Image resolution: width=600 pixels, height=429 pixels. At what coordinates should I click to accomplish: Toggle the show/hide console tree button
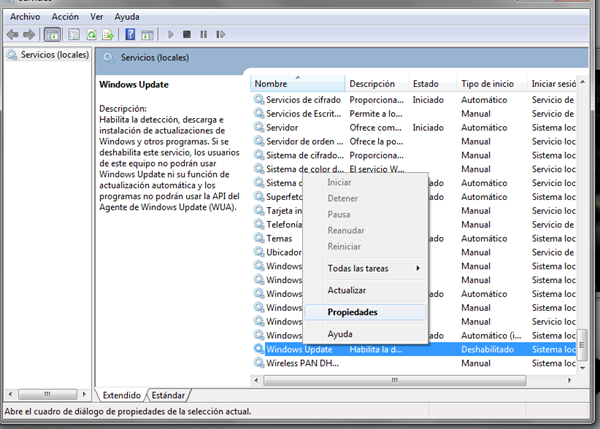(x=51, y=34)
